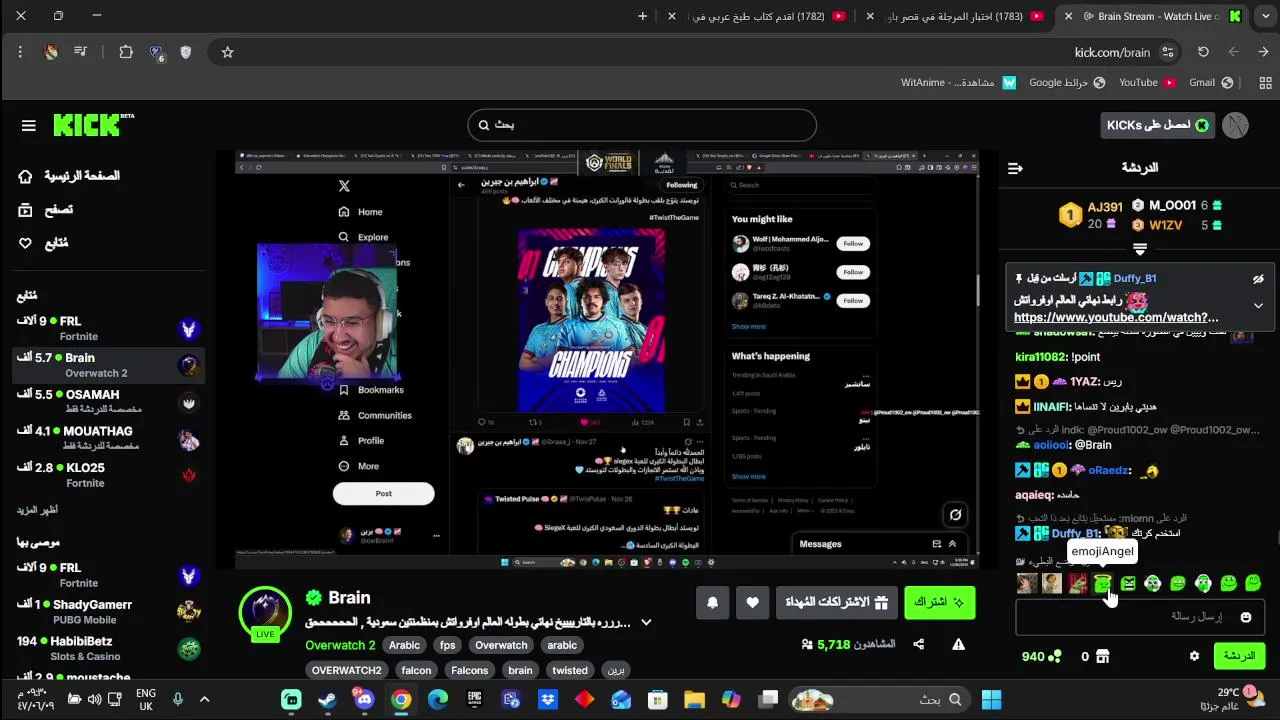Open the Gmail bookmark
Image resolution: width=1280 pixels, height=720 pixels.
pos(1211,83)
